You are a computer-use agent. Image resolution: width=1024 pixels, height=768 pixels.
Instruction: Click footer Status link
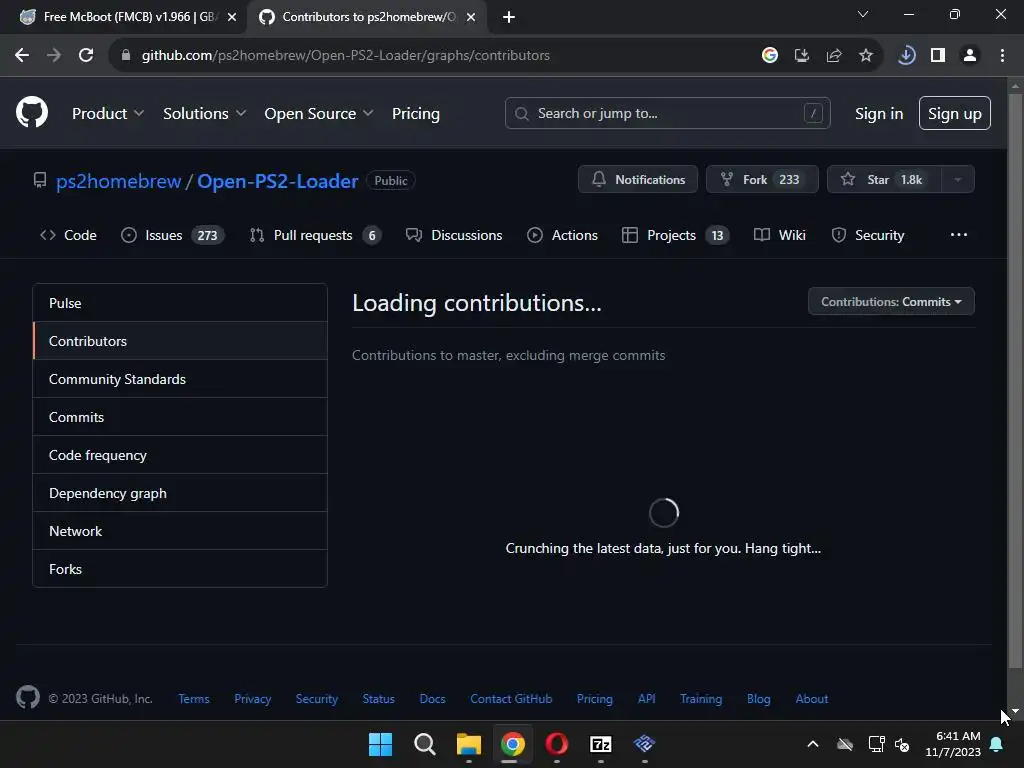coord(379,699)
